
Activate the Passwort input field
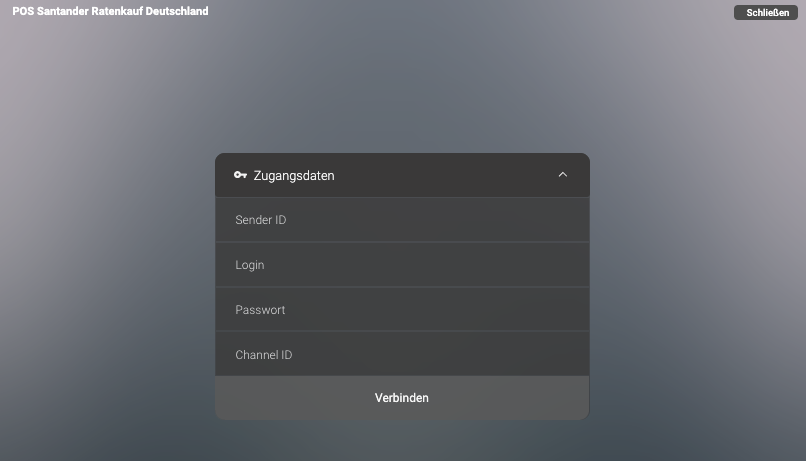[x=402, y=309]
